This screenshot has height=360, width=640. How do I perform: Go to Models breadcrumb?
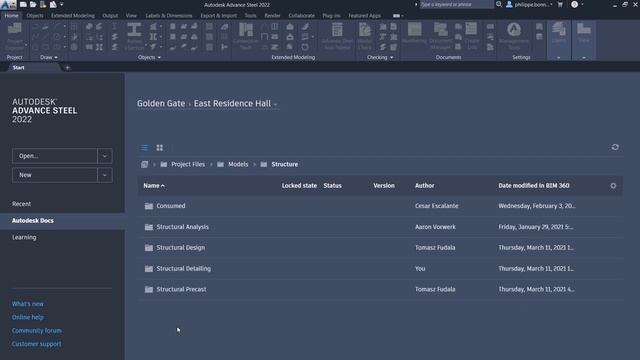(238, 164)
